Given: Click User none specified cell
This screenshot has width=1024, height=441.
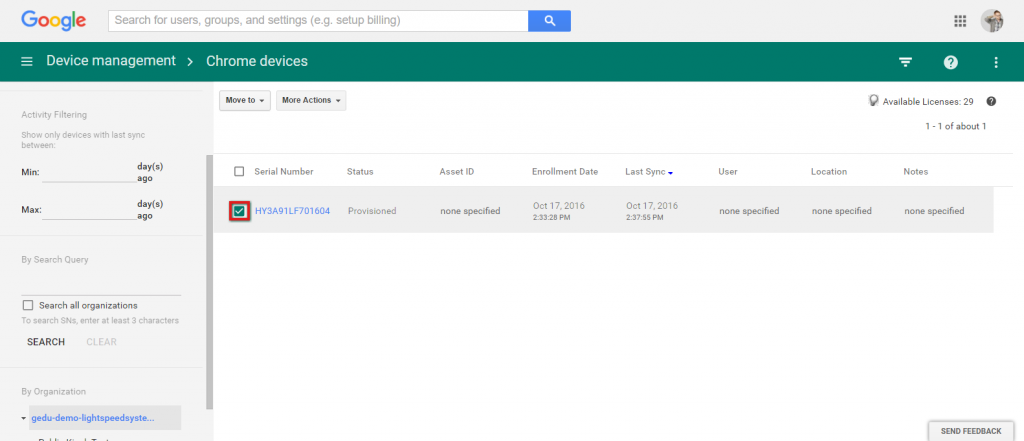Looking at the screenshot, I should coord(750,211).
